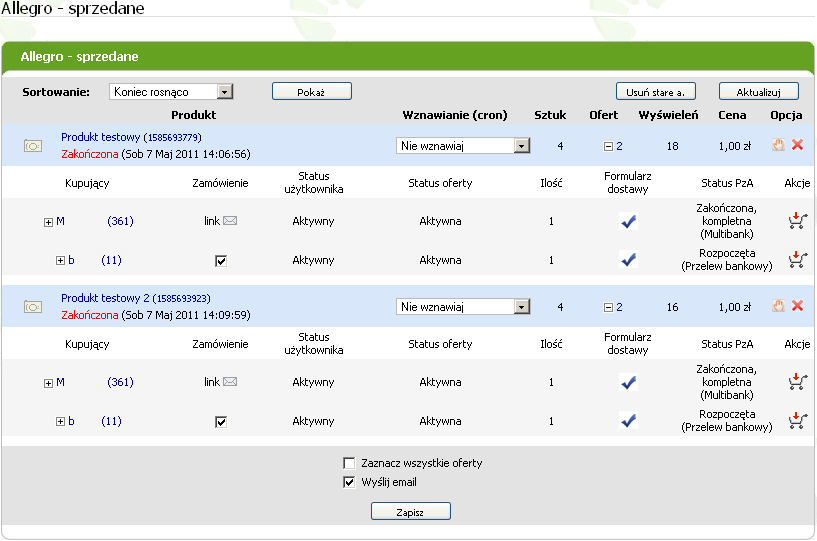Screen dimensions: 817x541
Task: Expand buyer M row in first product
Action: click(48, 223)
